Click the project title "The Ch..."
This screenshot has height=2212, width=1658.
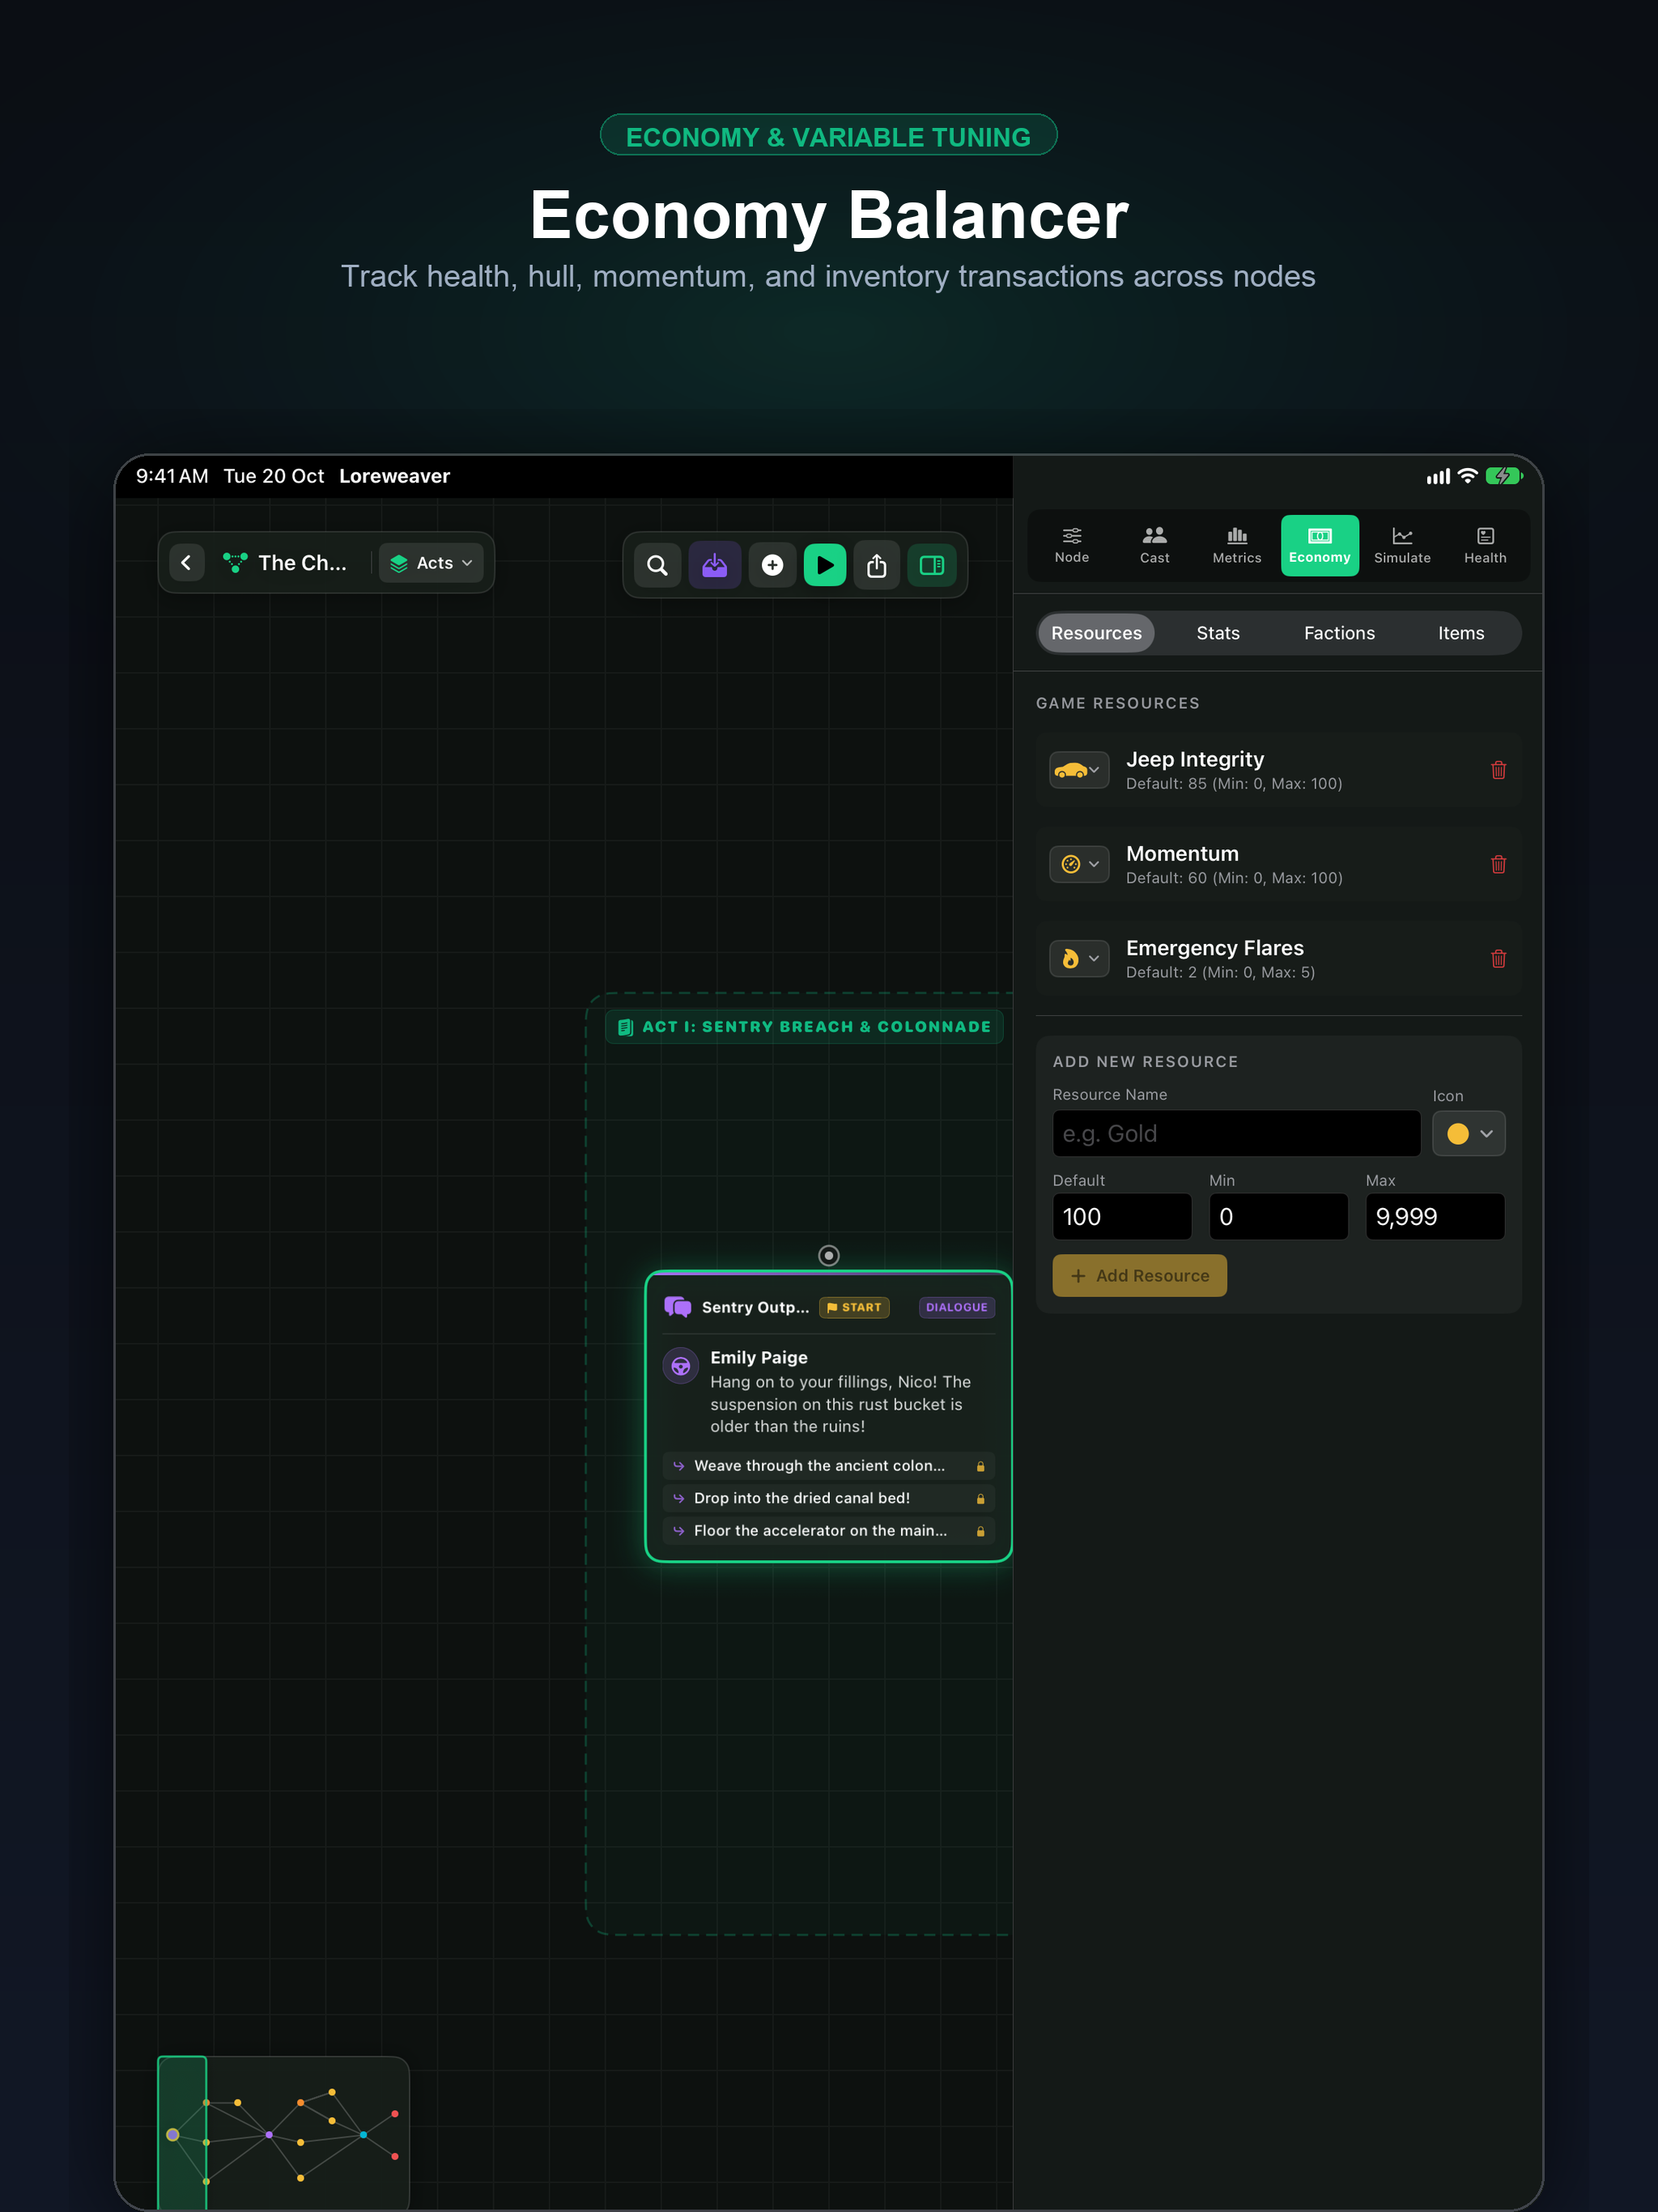302,563
